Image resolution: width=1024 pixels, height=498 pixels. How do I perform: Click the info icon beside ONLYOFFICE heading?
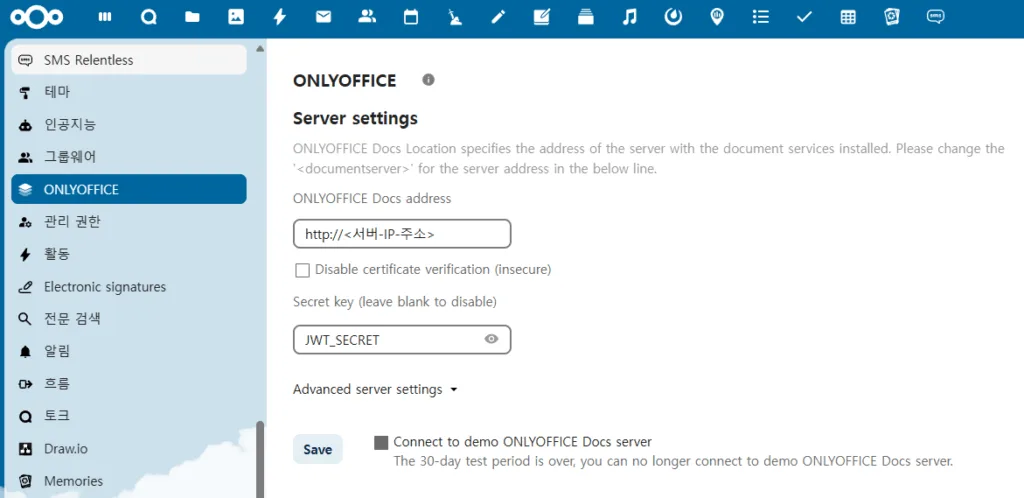pyautogui.click(x=428, y=80)
